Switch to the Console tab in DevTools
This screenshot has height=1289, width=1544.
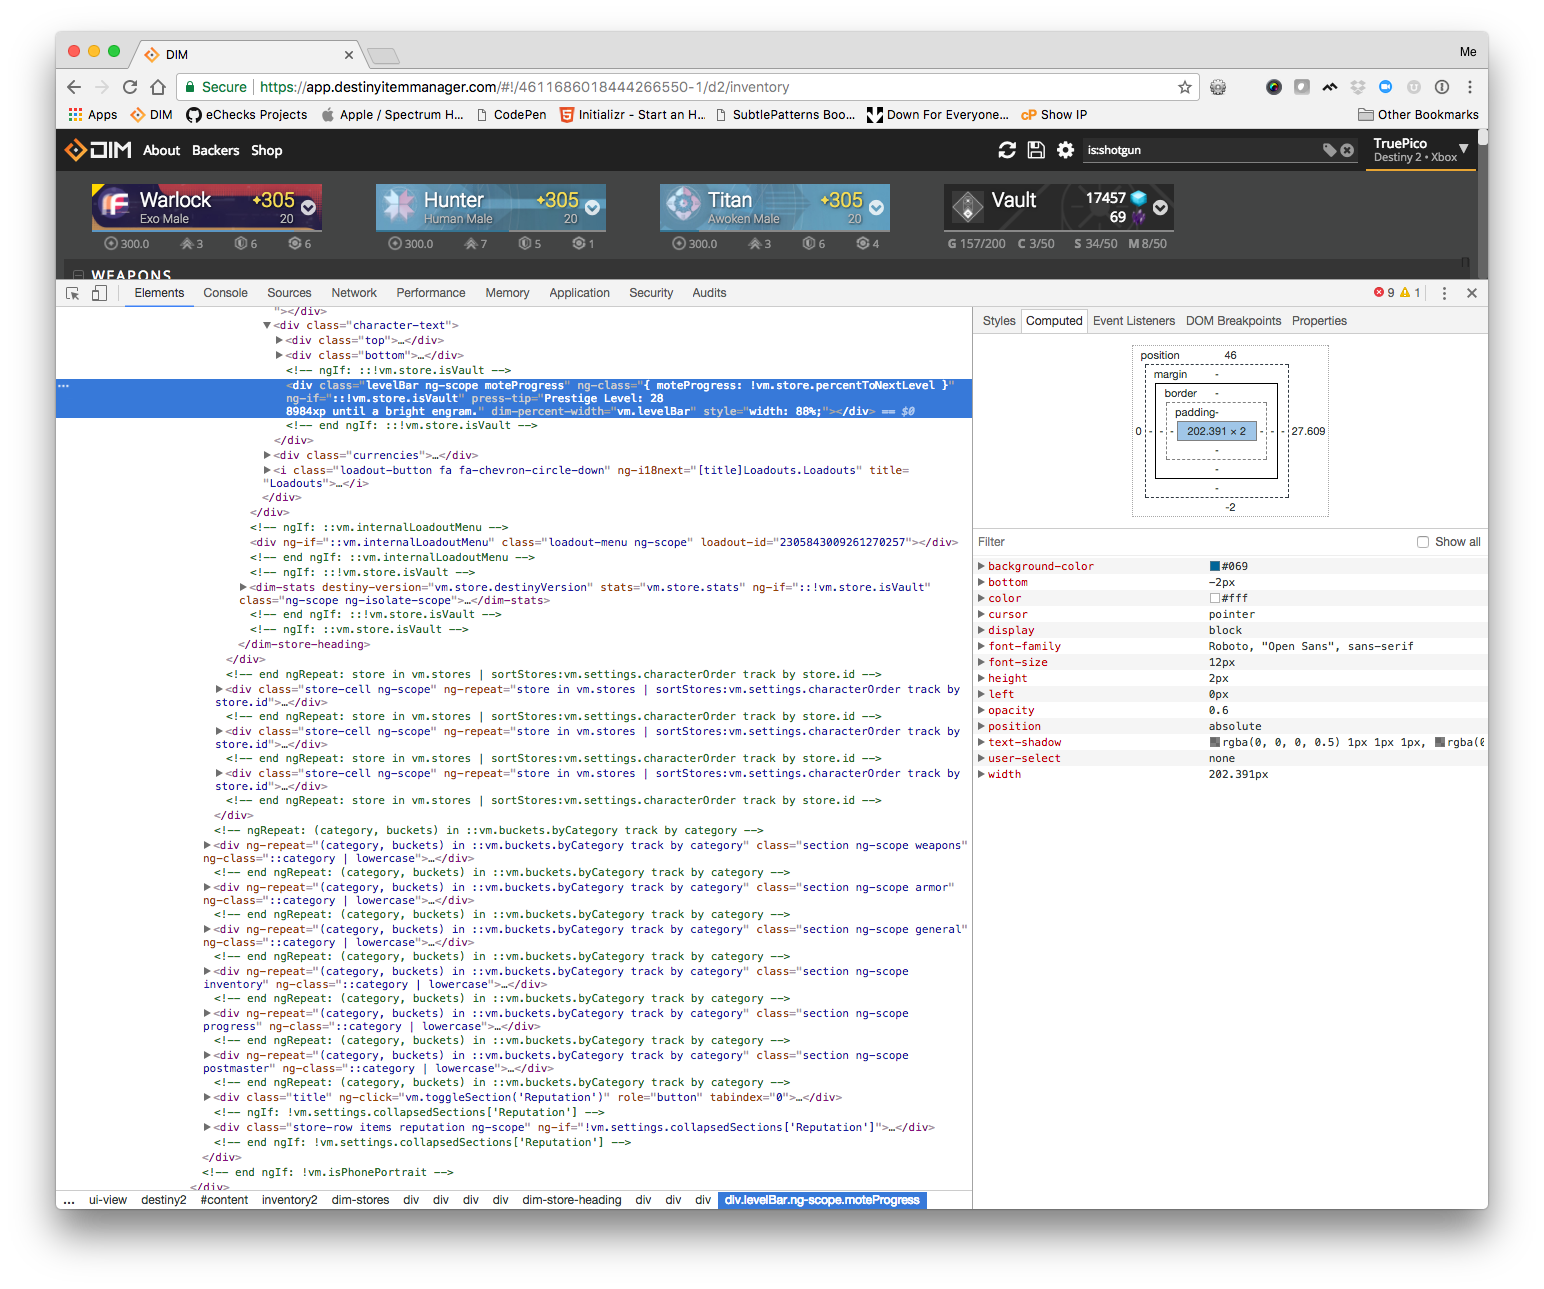pos(225,292)
